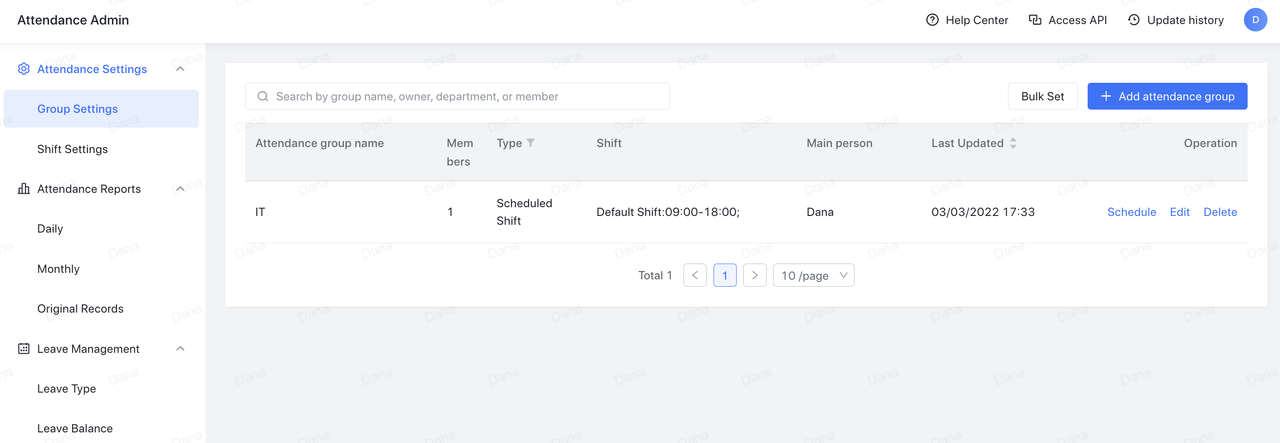
Task: Collapse the Leave Management section
Action: pyautogui.click(x=180, y=349)
